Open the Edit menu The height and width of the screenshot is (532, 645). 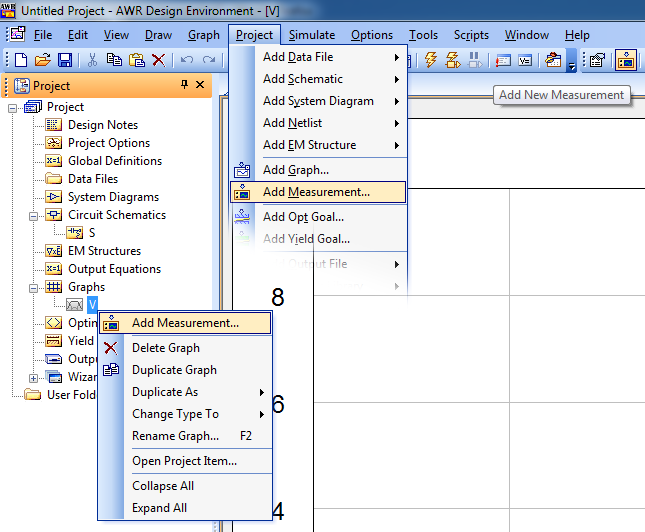(77, 35)
